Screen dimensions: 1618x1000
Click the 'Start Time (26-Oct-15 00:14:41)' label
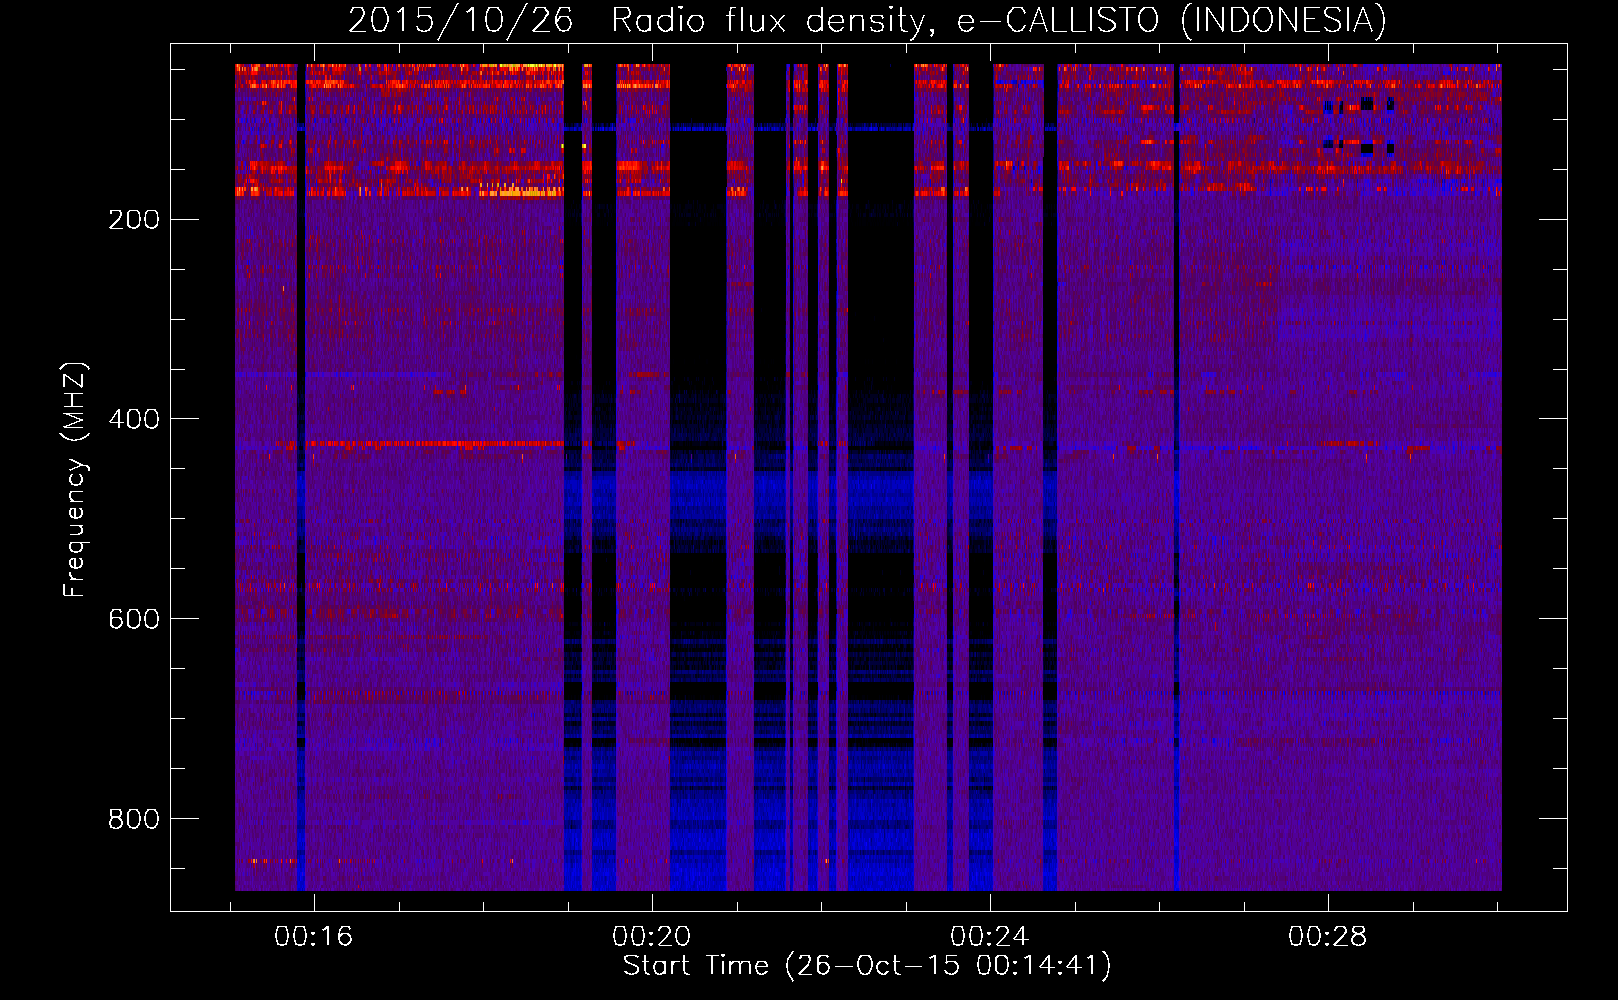pyautogui.click(x=867, y=965)
